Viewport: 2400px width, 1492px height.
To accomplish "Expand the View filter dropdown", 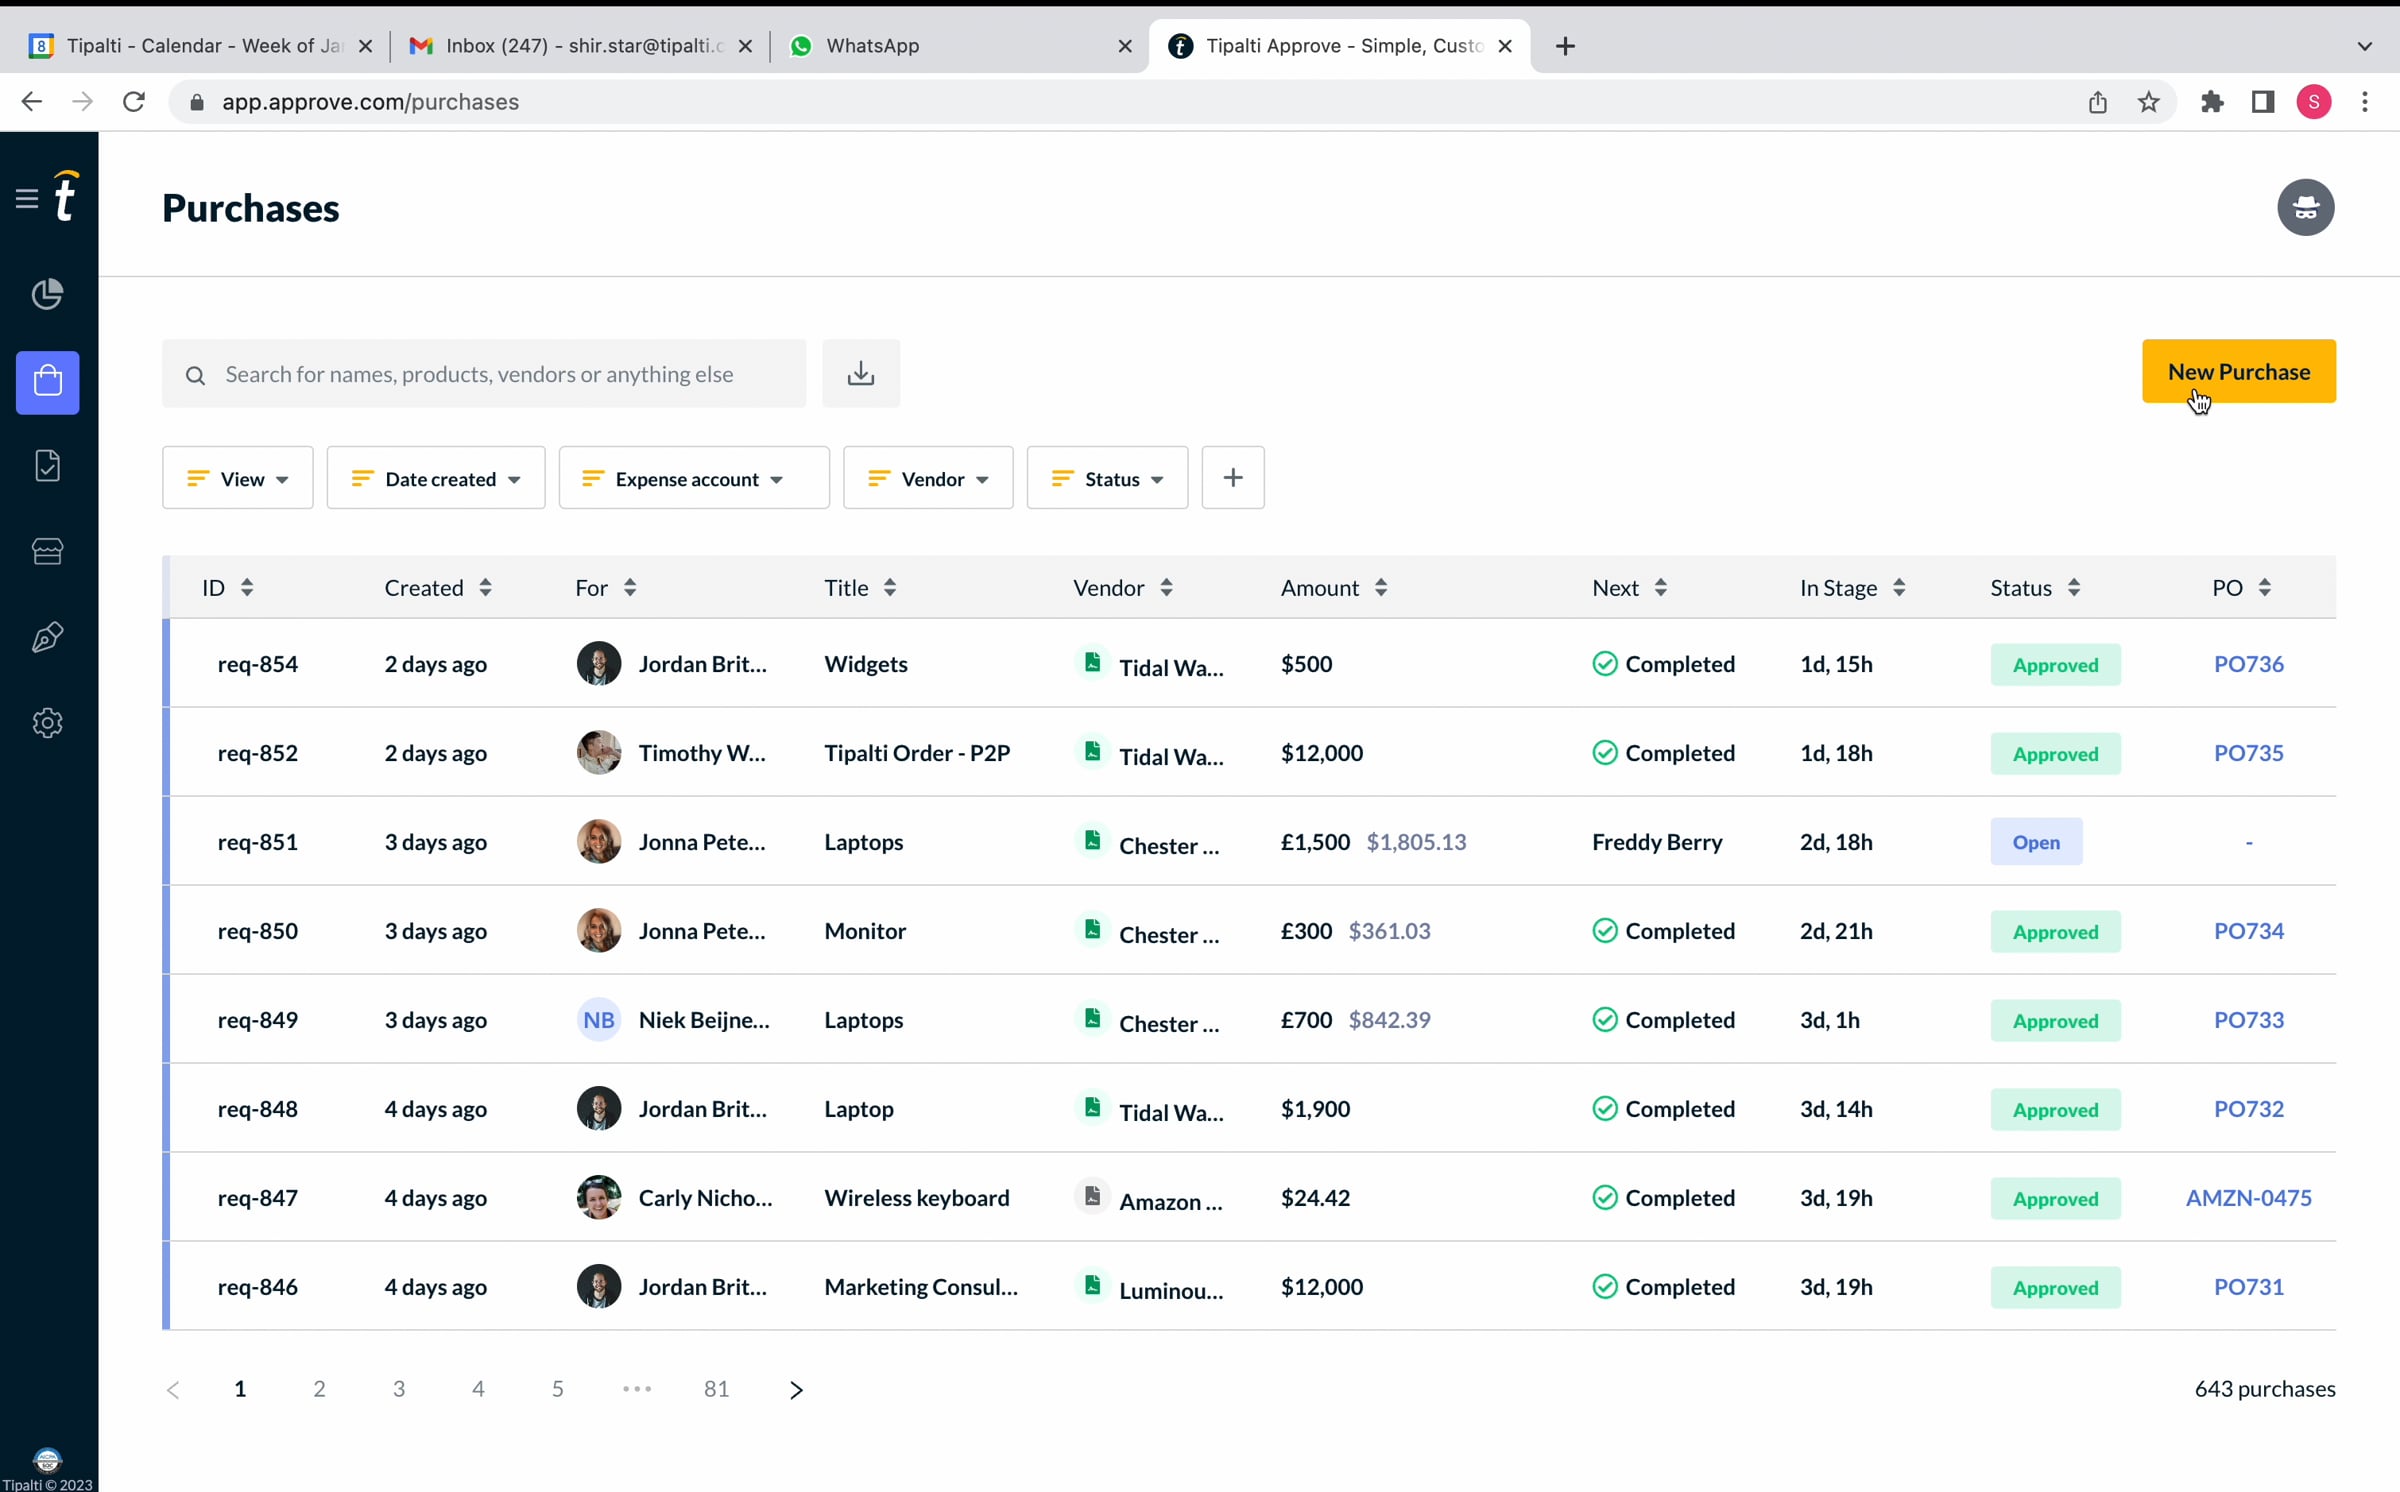I will [238, 479].
